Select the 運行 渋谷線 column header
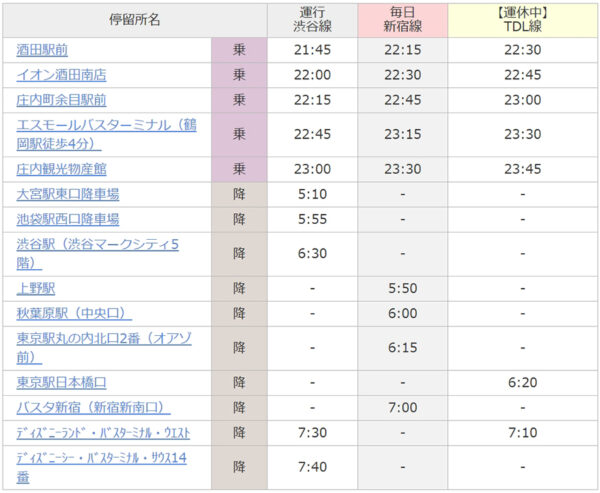Screen dimensions: 600x493 click(x=312, y=20)
